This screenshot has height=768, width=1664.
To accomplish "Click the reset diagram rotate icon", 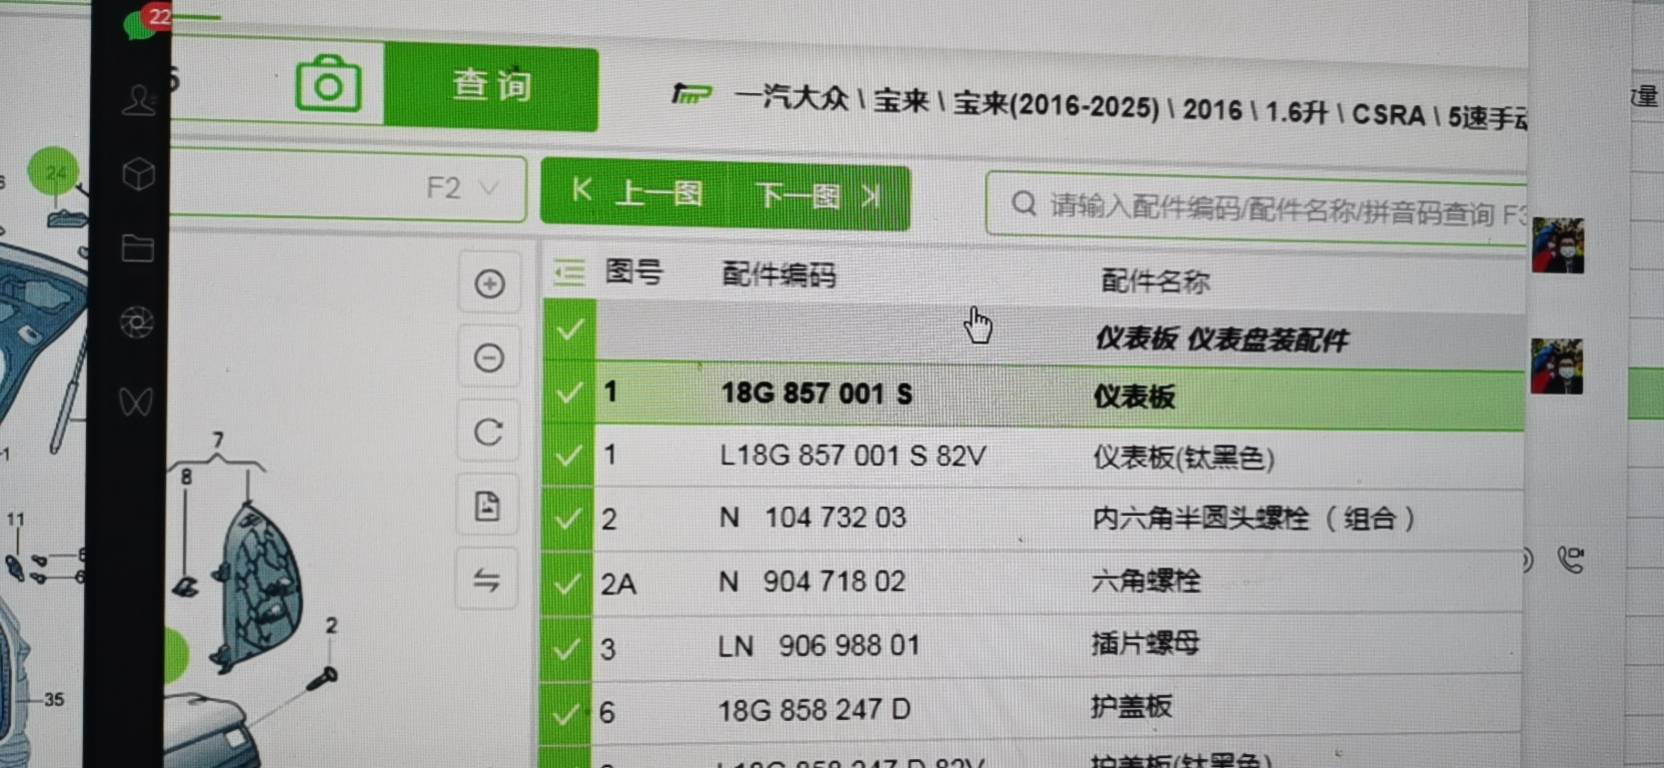I will pyautogui.click(x=488, y=432).
